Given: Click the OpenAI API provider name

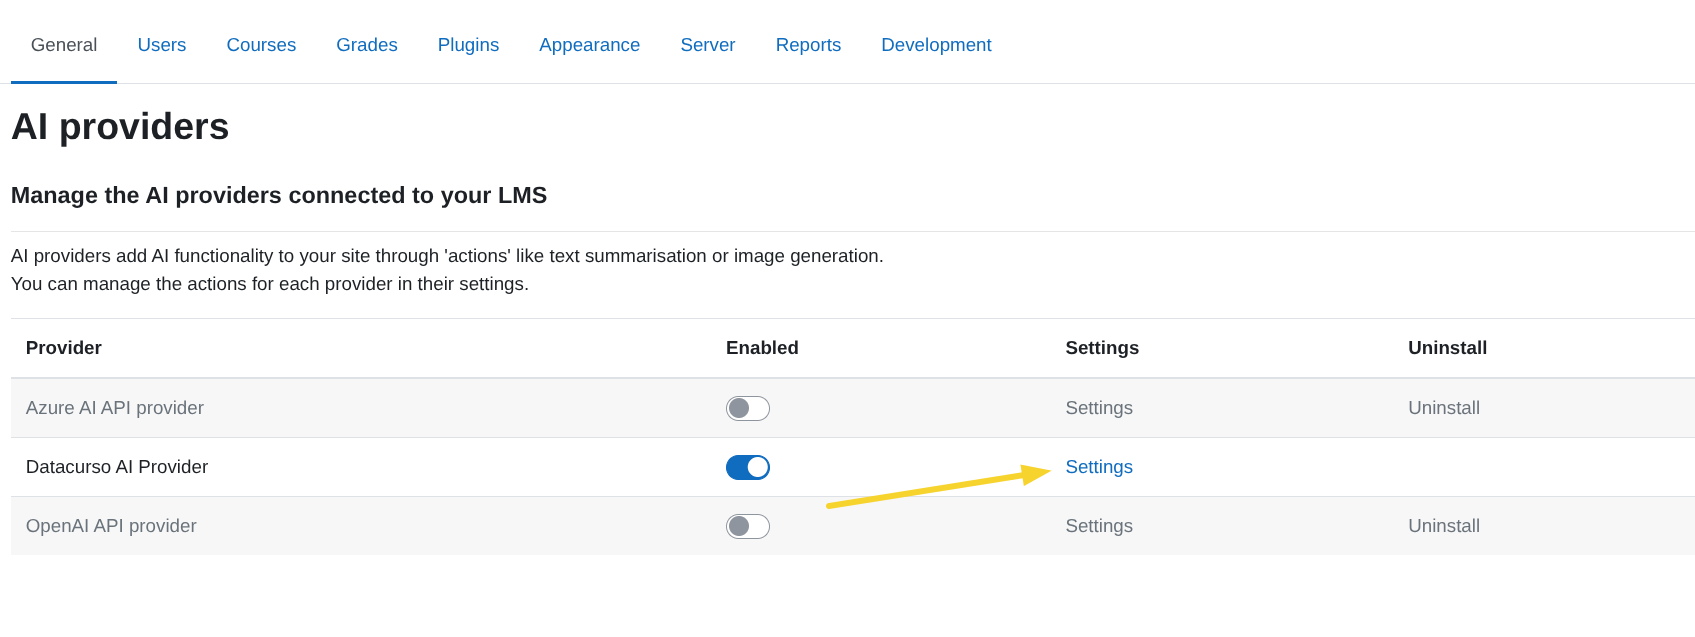Looking at the screenshot, I should (x=111, y=526).
